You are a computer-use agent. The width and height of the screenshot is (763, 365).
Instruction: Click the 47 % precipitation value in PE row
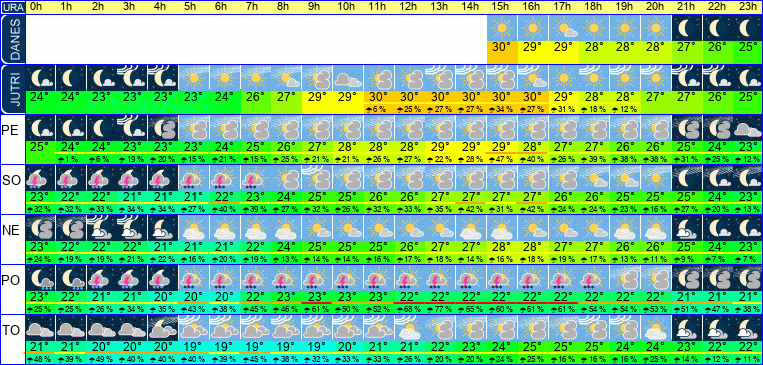[x=502, y=159]
